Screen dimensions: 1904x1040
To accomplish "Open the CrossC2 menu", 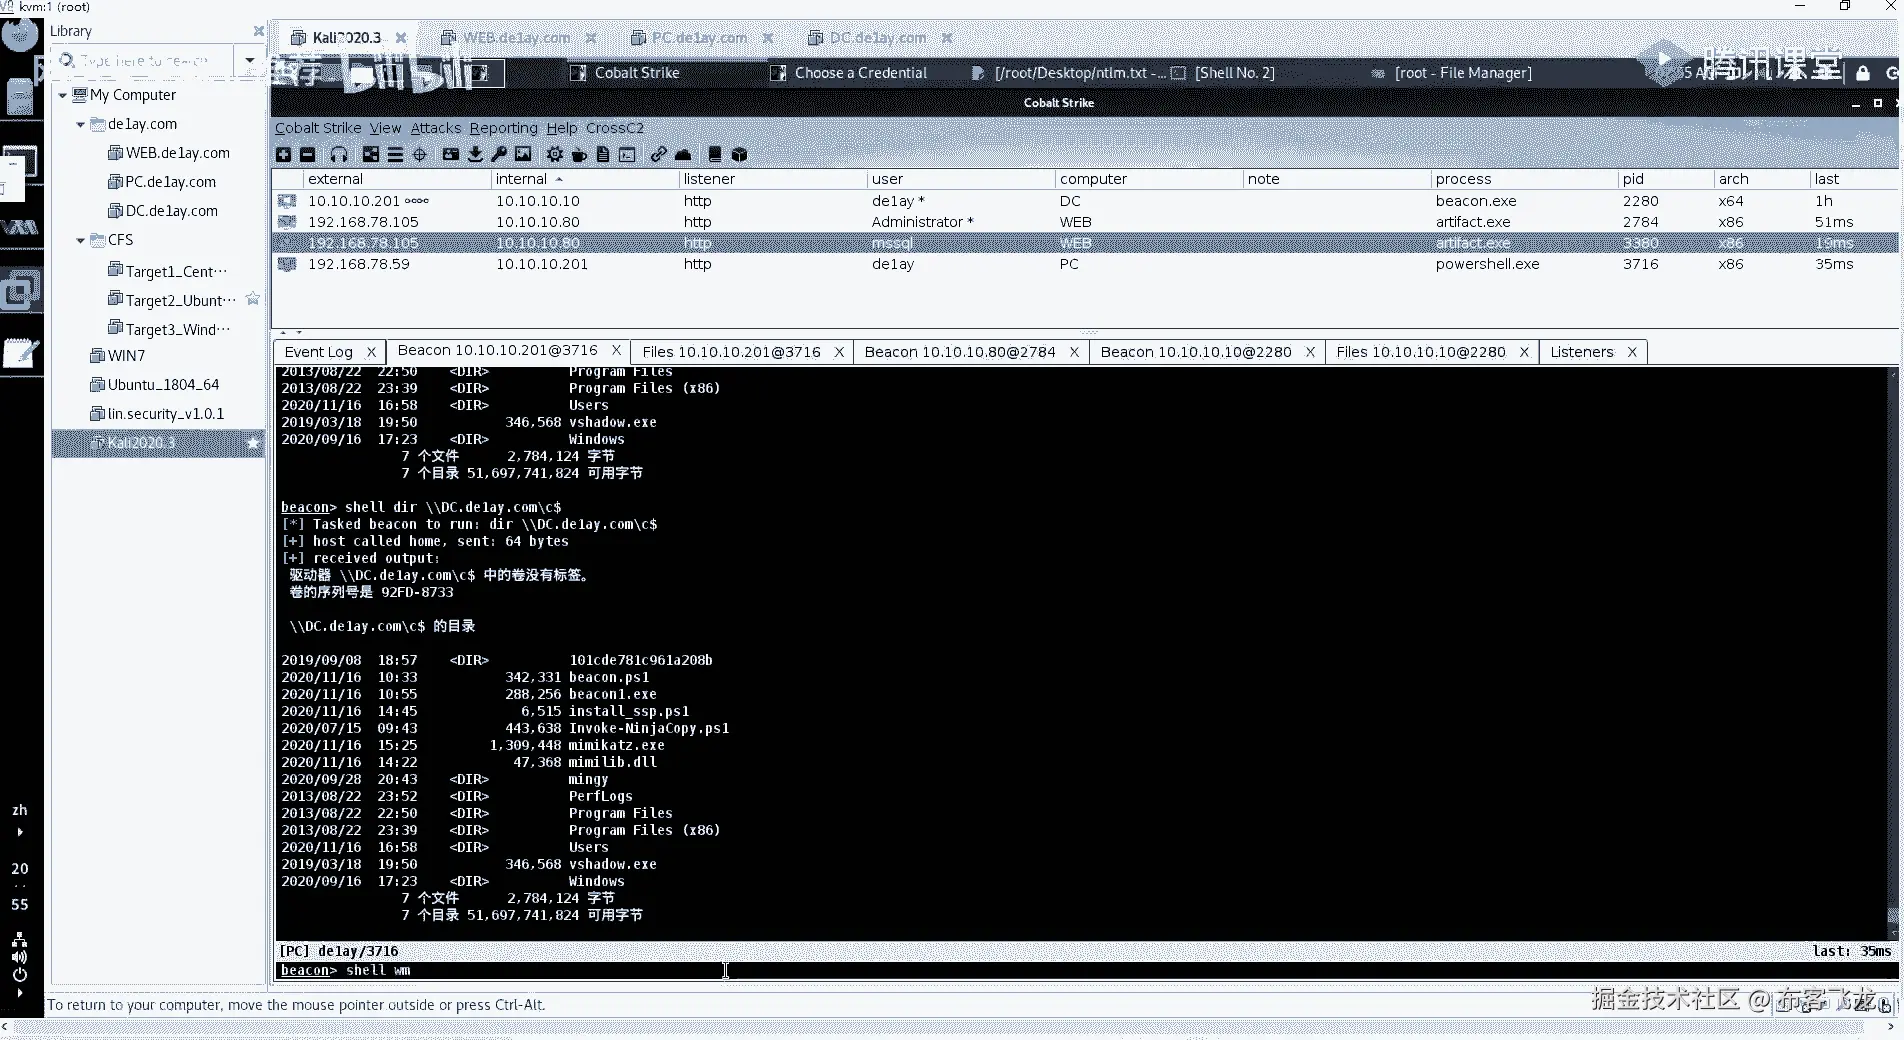I will [615, 128].
